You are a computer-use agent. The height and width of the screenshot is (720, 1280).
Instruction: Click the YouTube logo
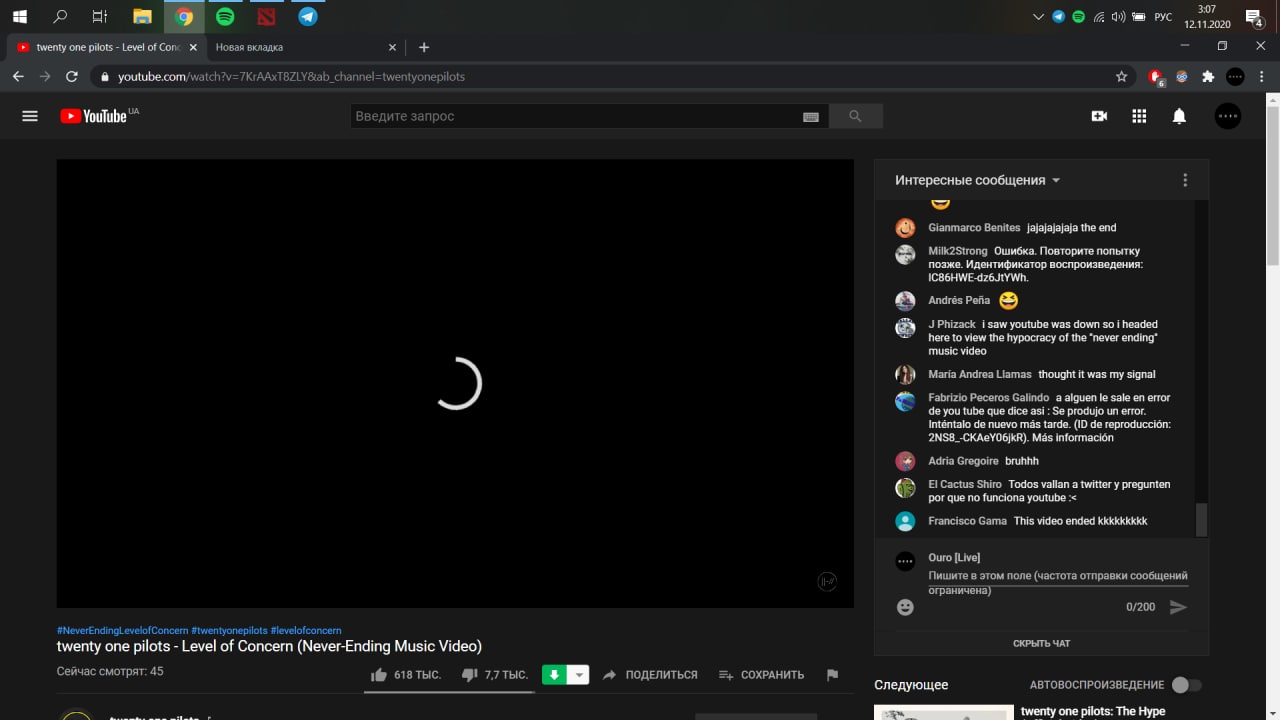[93, 116]
